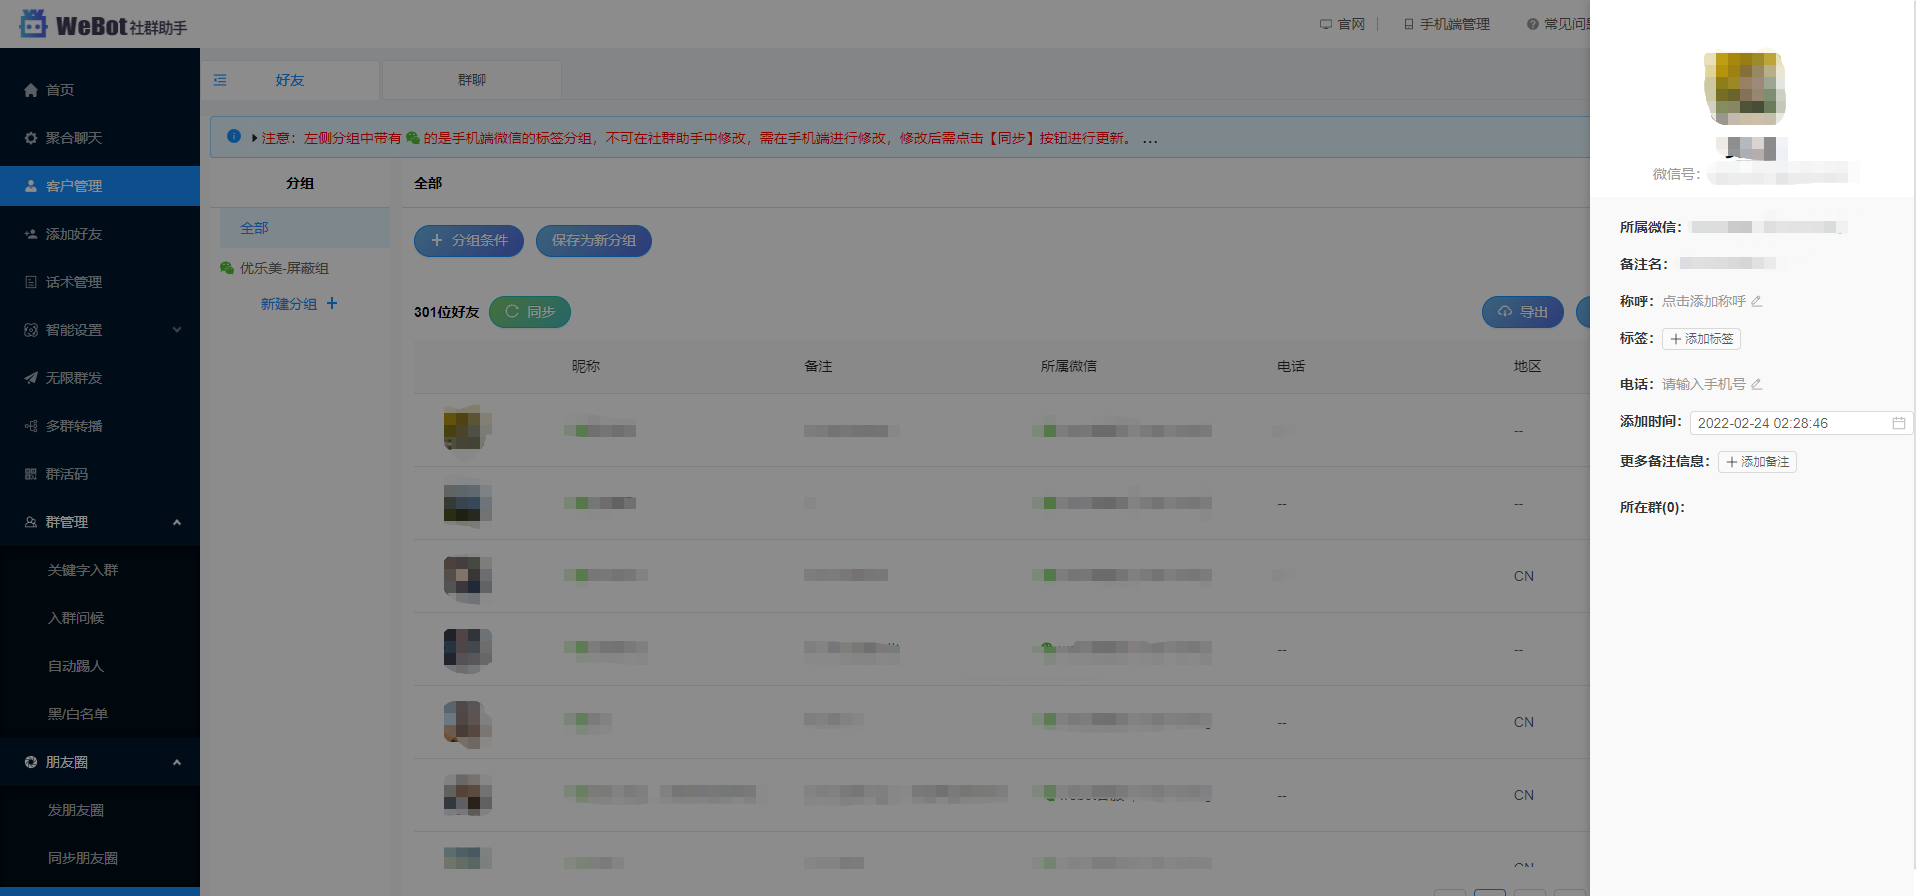Click the 首页 home icon

(x=31, y=90)
